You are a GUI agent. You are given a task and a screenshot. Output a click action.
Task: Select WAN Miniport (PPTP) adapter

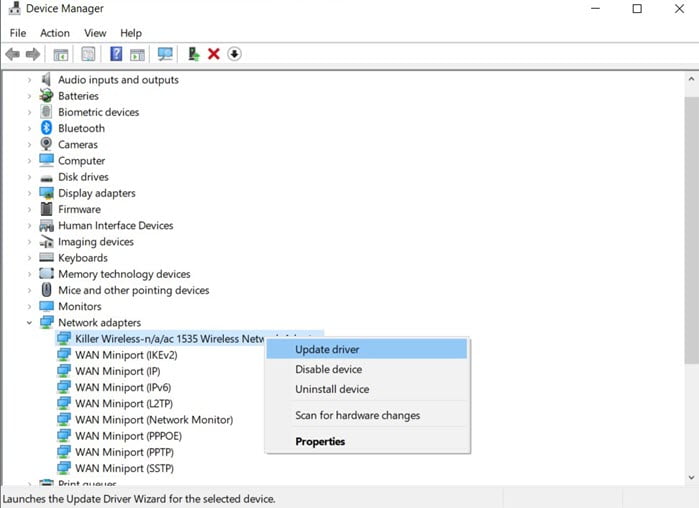pos(124,452)
